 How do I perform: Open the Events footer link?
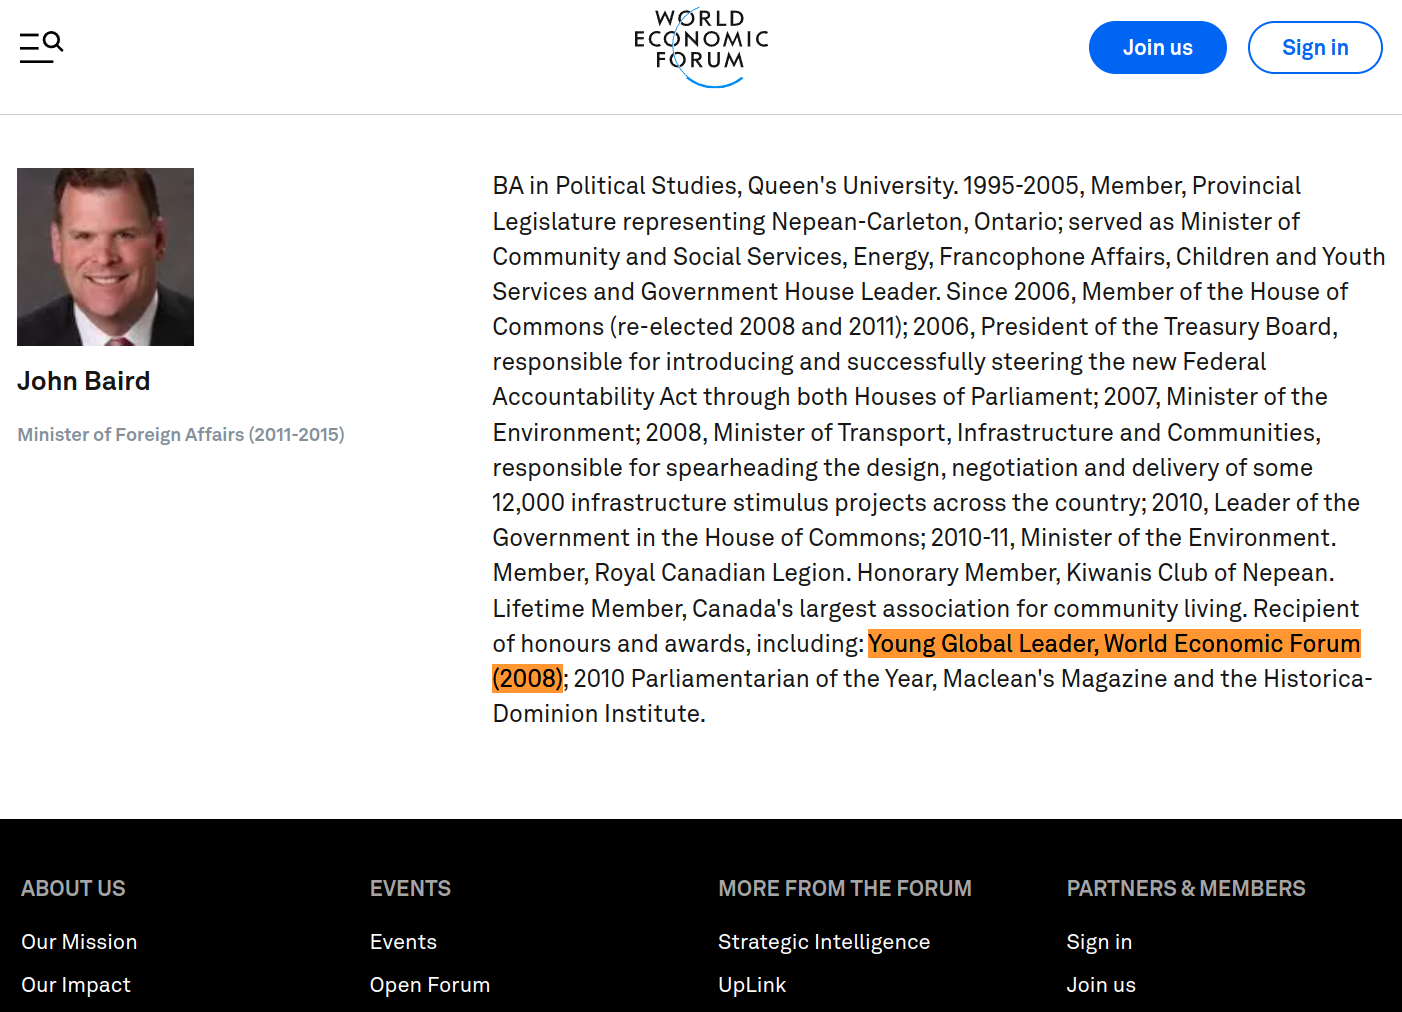click(403, 942)
